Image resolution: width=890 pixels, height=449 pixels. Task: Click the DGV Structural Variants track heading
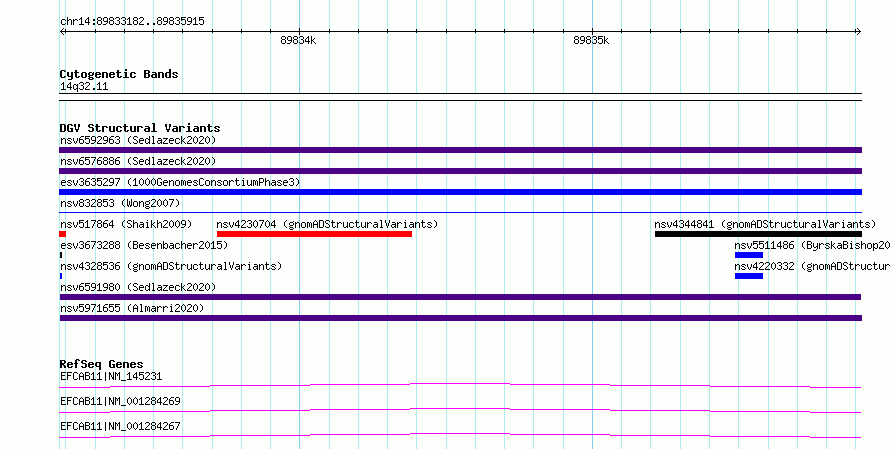click(x=140, y=128)
